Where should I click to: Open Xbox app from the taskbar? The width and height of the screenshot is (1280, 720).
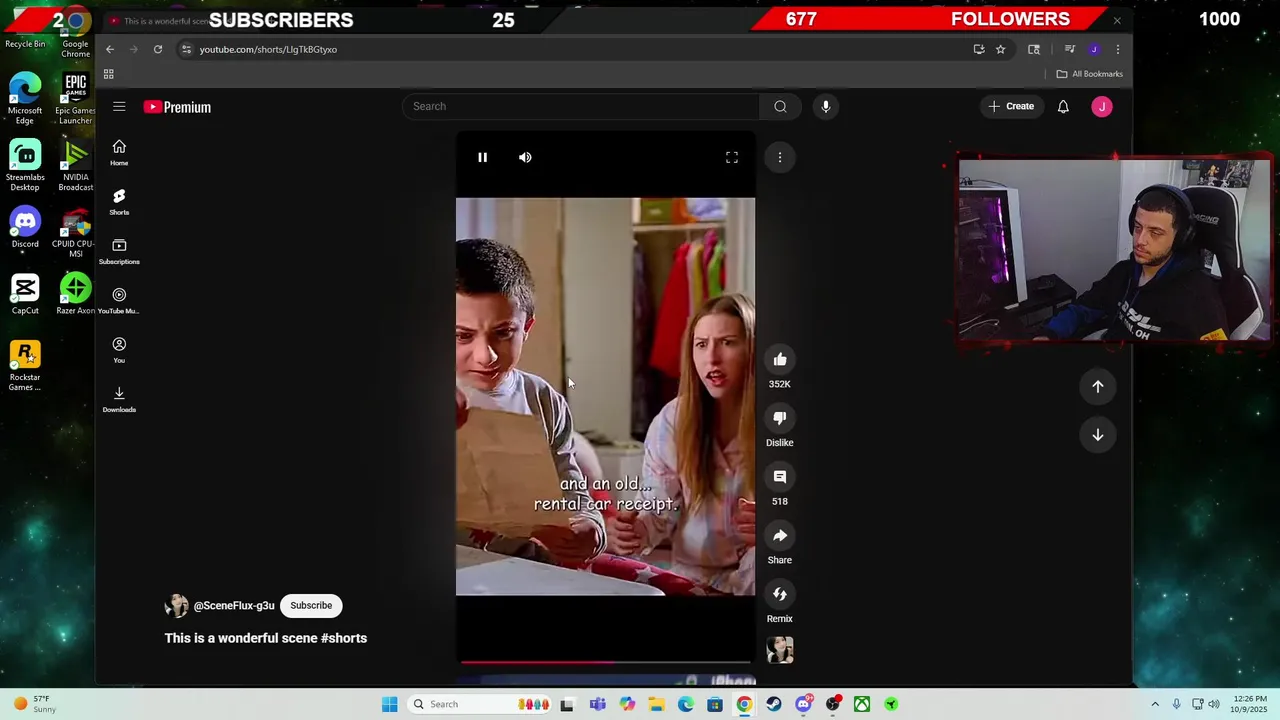coord(861,704)
